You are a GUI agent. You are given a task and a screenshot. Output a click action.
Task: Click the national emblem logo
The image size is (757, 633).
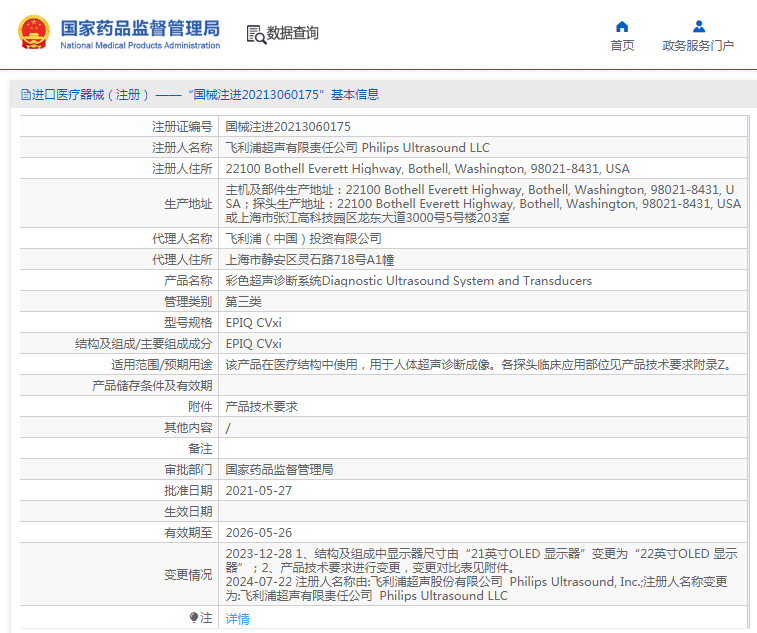[x=34, y=32]
